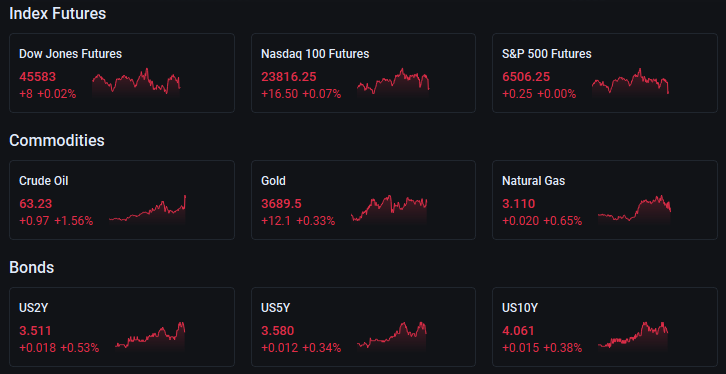Click the Crude Oil mini price chart

point(147,210)
